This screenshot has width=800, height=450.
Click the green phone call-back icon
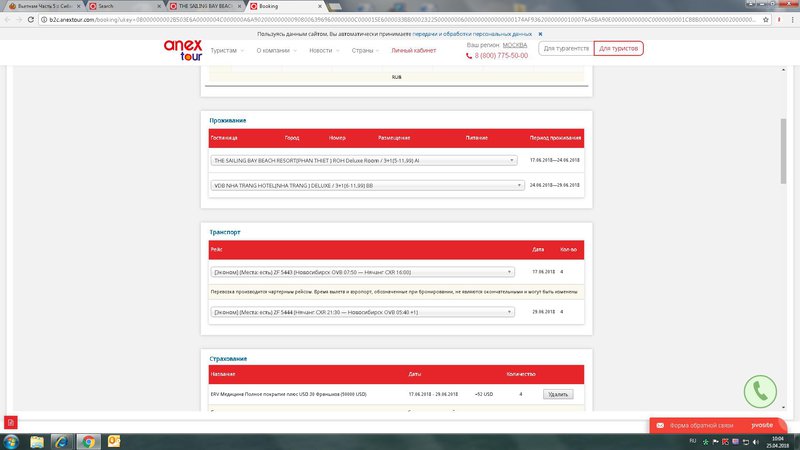(x=763, y=390)
